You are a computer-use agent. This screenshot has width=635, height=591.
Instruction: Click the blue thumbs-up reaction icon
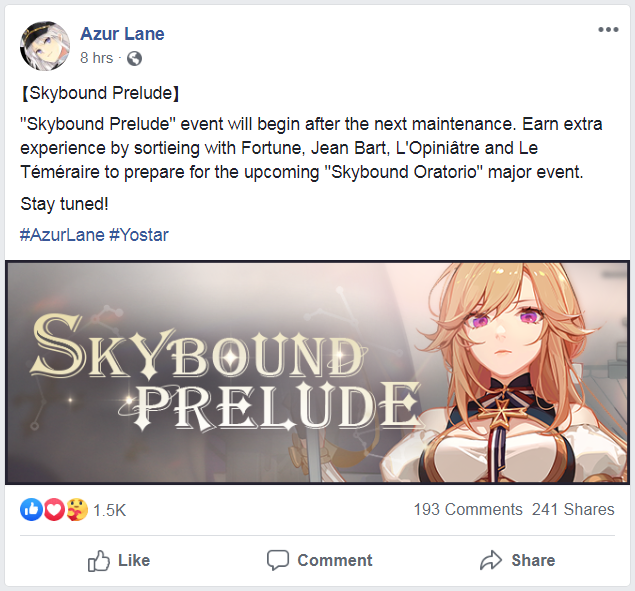(x=31, y=509)
